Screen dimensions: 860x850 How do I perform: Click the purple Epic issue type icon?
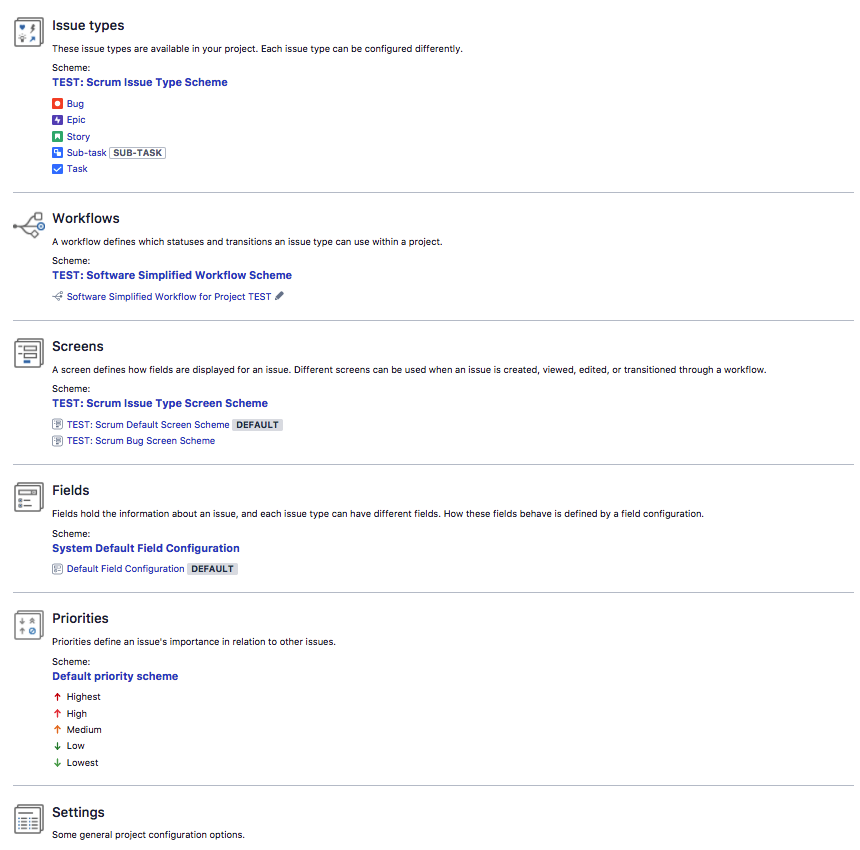click(x=58, y=120)
